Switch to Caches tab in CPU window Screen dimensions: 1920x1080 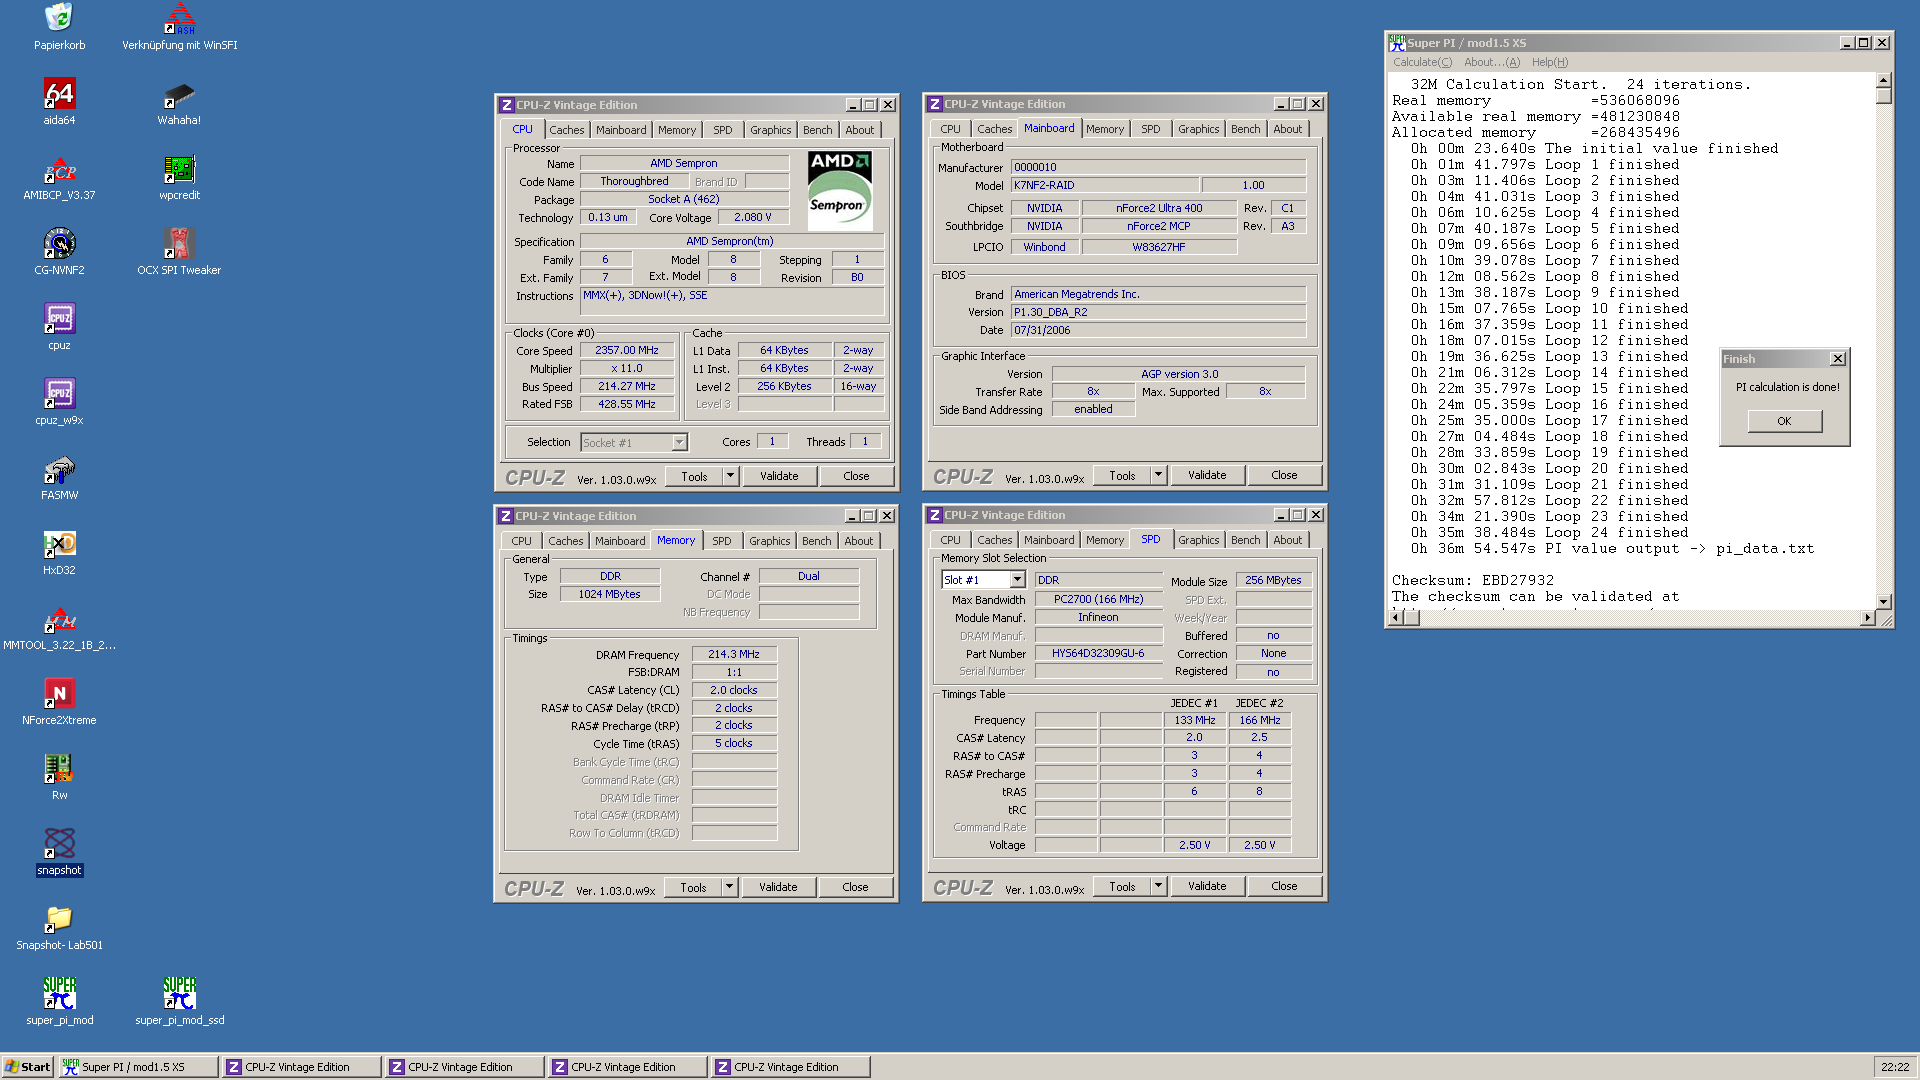(x=566, y=130)
